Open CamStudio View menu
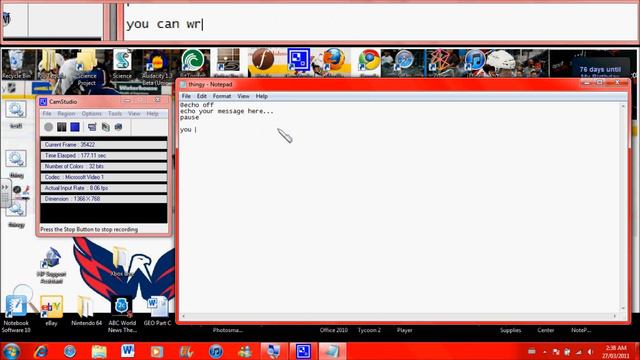 tap(134, 113)
